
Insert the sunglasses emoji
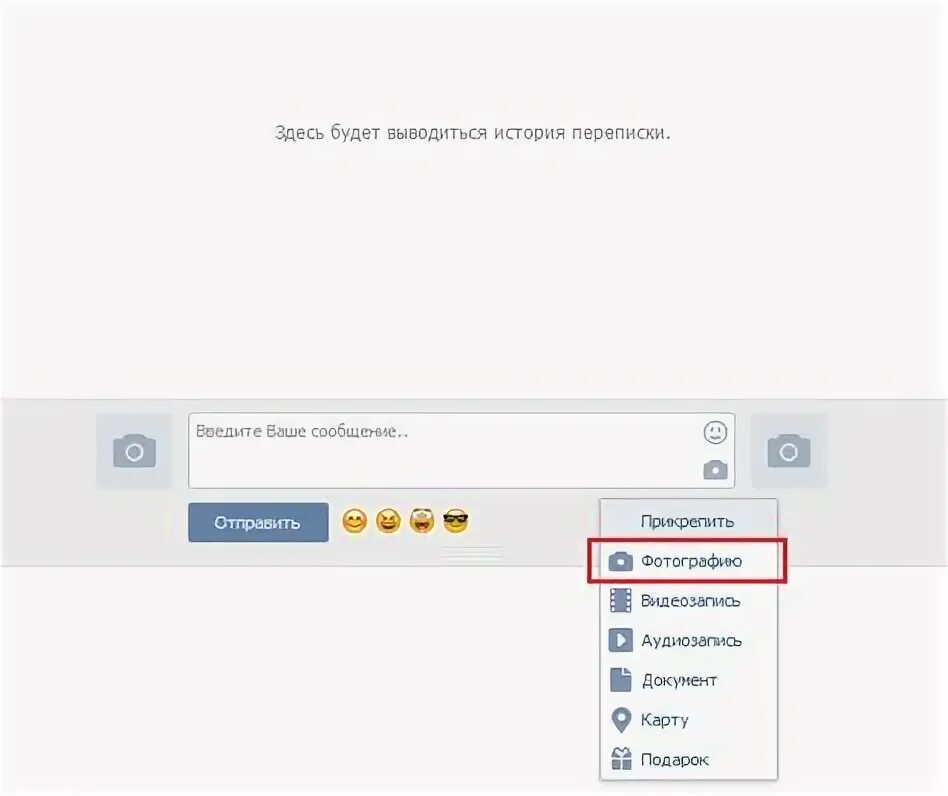point(456,521)
